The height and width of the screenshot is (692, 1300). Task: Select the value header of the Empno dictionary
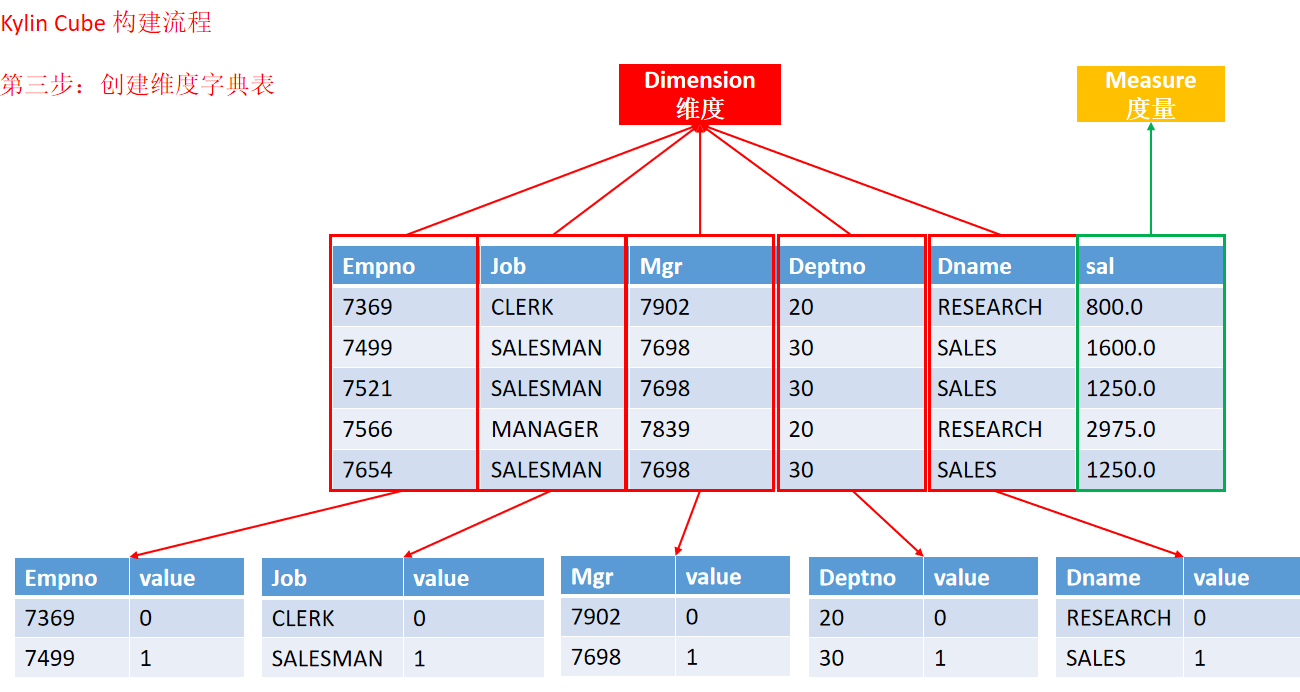point(187,577)
